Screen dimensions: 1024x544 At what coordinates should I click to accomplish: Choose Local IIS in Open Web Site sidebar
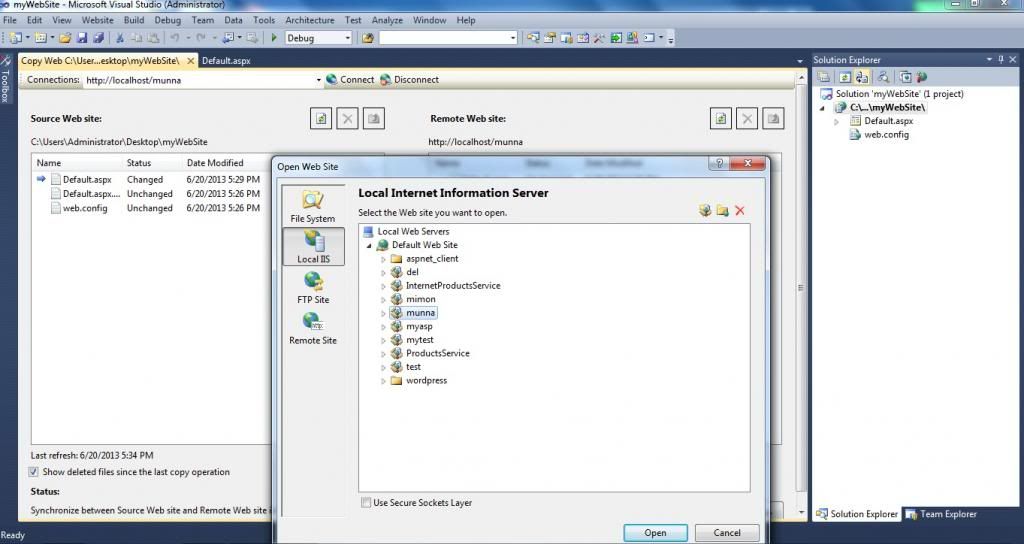(313, 246)
